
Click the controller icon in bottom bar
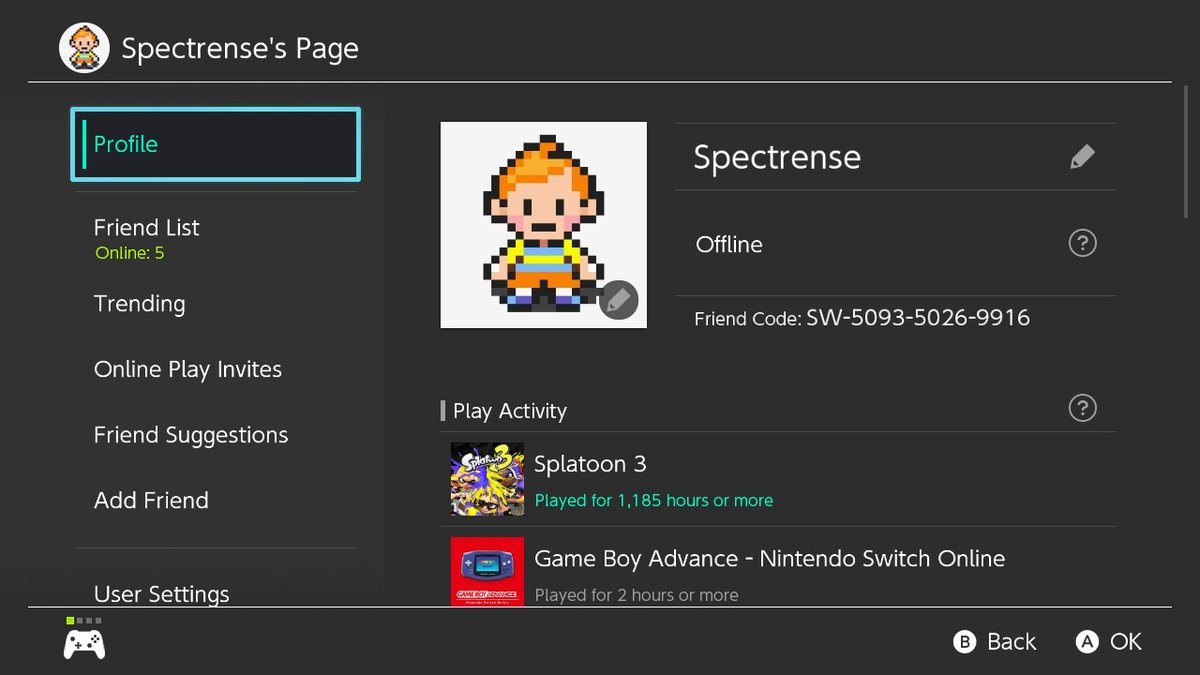point(84,644)
